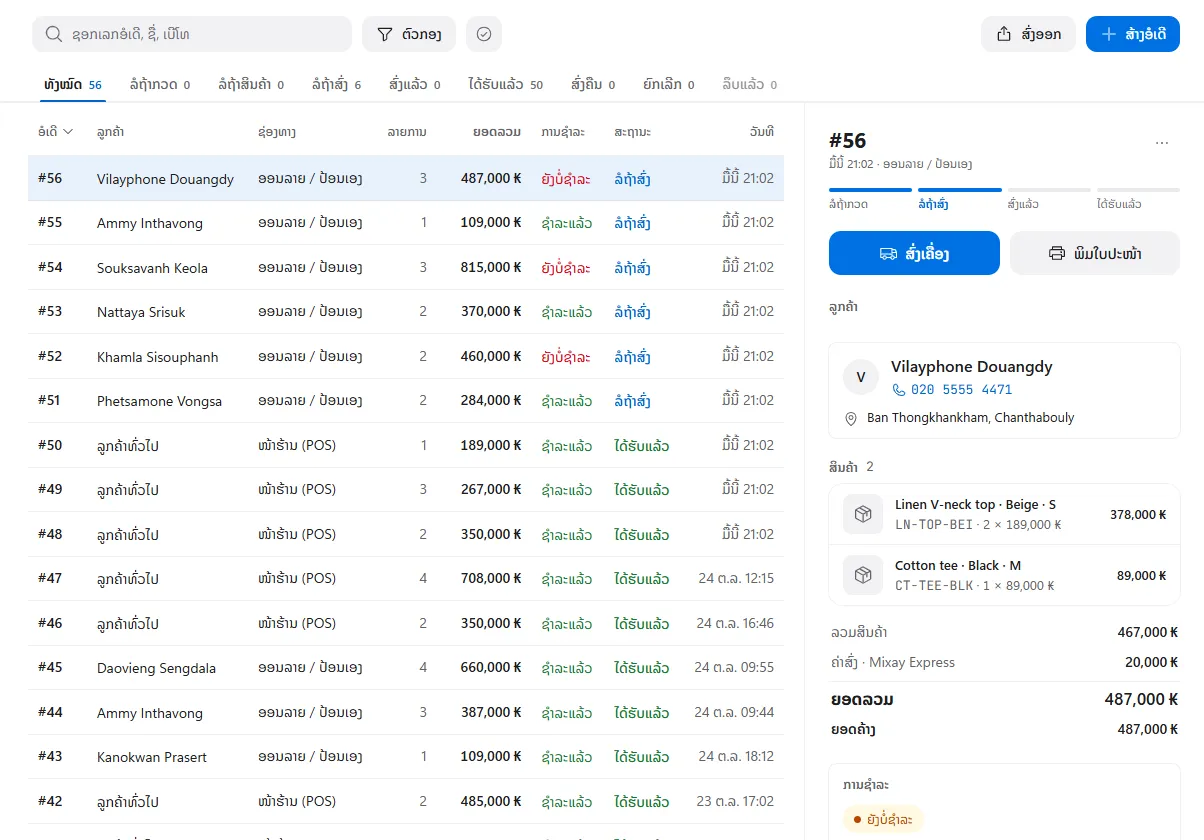This screenshot has width=1204, height=840.
Task: Click the Kanokwan Prasert order row
Action: (406, 756)
